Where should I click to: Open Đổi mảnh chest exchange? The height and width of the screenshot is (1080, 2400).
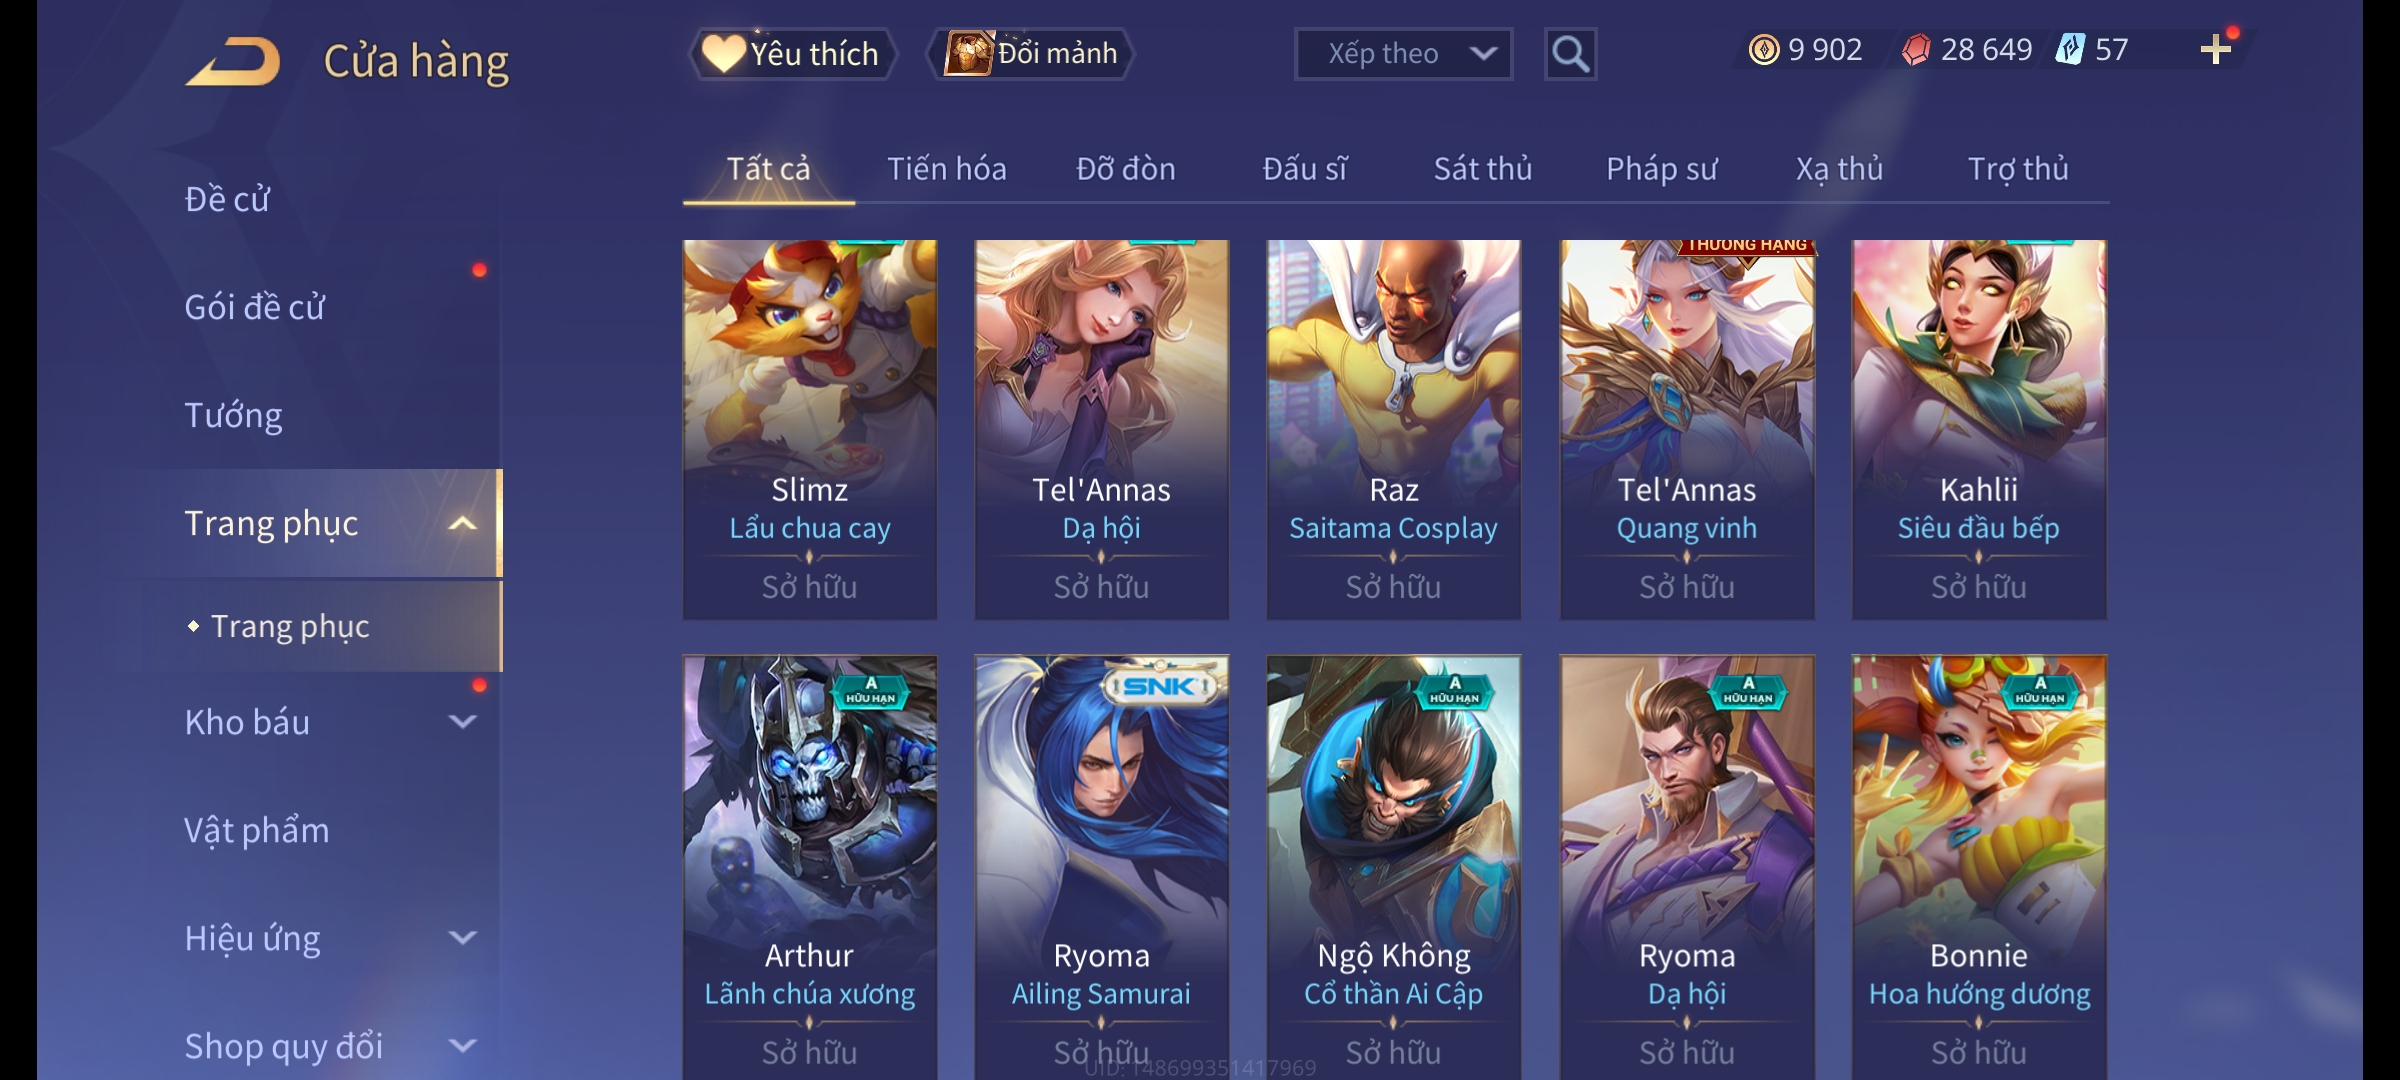point(1032,54)
